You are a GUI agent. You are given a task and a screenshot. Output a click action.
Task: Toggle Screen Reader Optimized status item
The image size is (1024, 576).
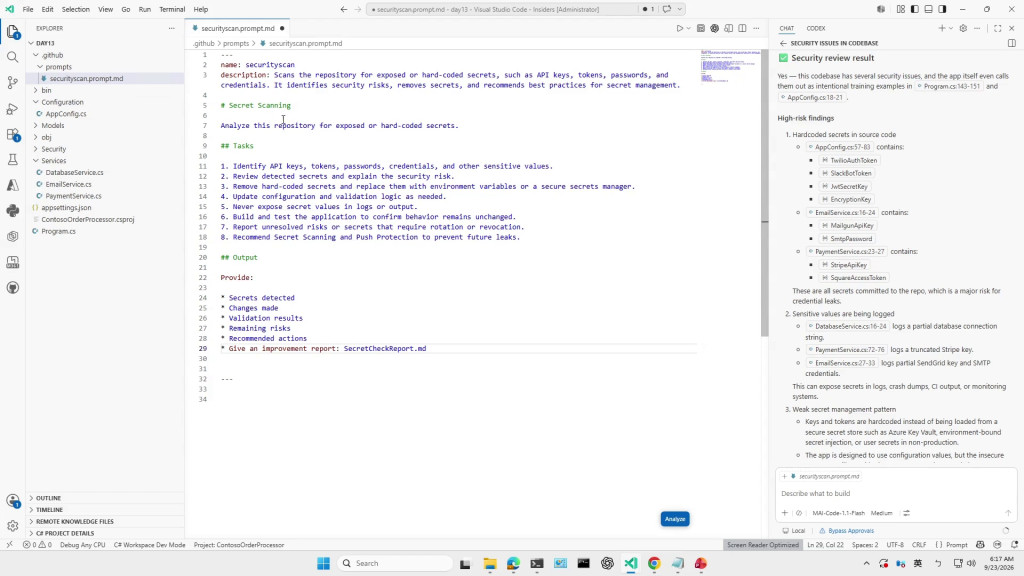click(x=763, y=545)
